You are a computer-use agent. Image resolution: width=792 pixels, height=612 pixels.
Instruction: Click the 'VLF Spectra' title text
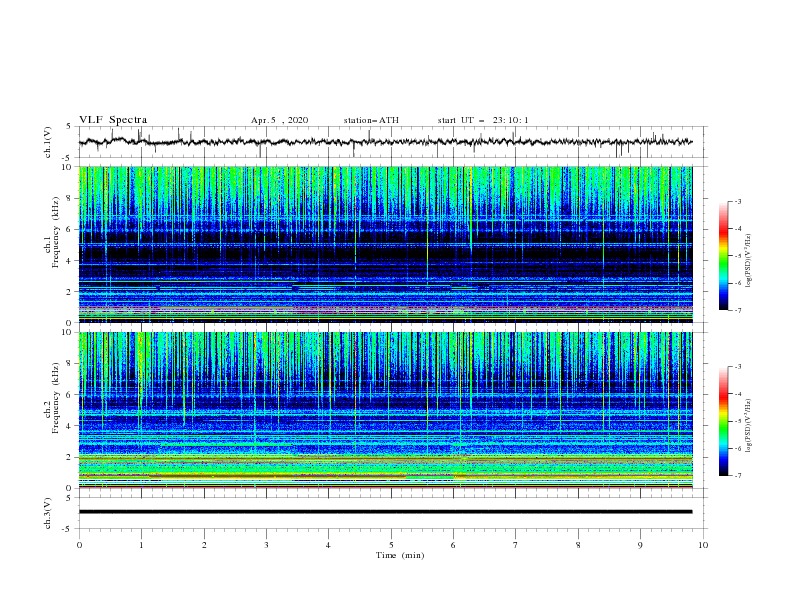tap(113, 120)
